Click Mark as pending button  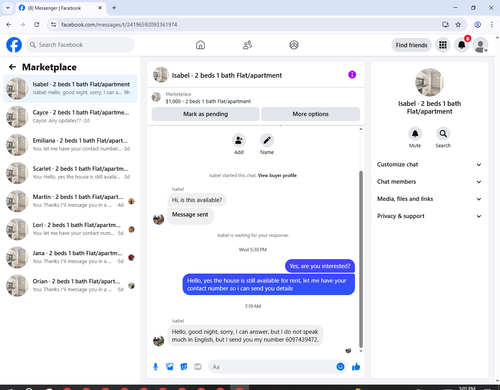coord(205,114)
